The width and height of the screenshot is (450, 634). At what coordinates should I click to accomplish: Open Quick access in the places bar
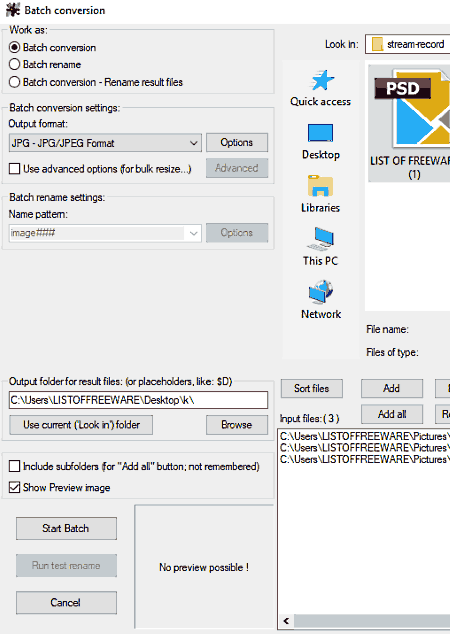[x=321, y=88]
